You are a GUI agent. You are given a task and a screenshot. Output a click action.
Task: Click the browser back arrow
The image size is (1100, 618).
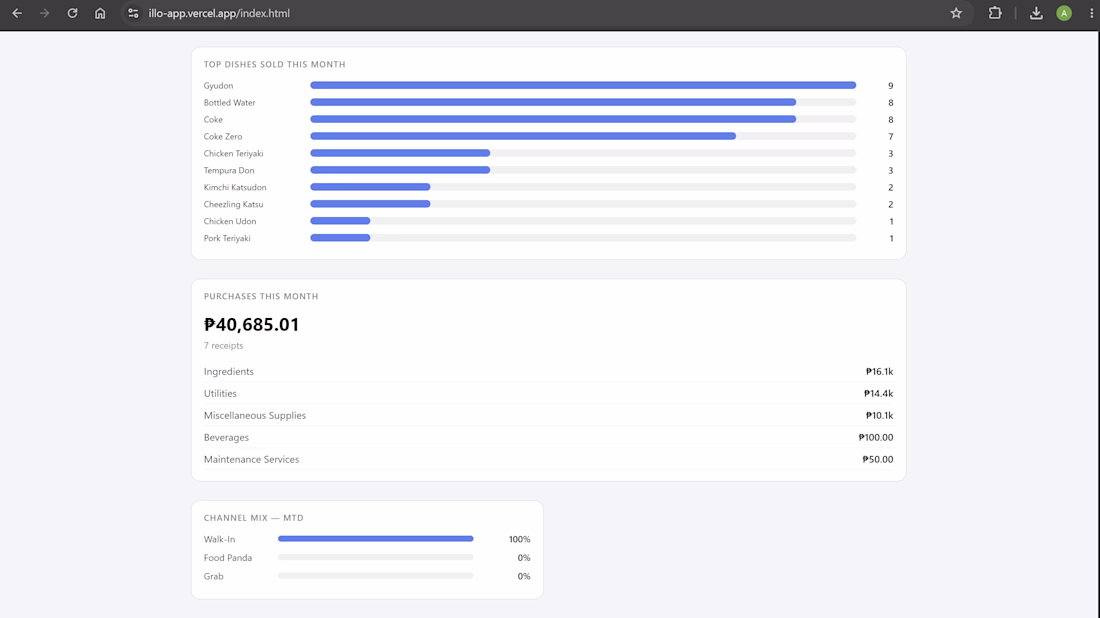pos(17,13)
